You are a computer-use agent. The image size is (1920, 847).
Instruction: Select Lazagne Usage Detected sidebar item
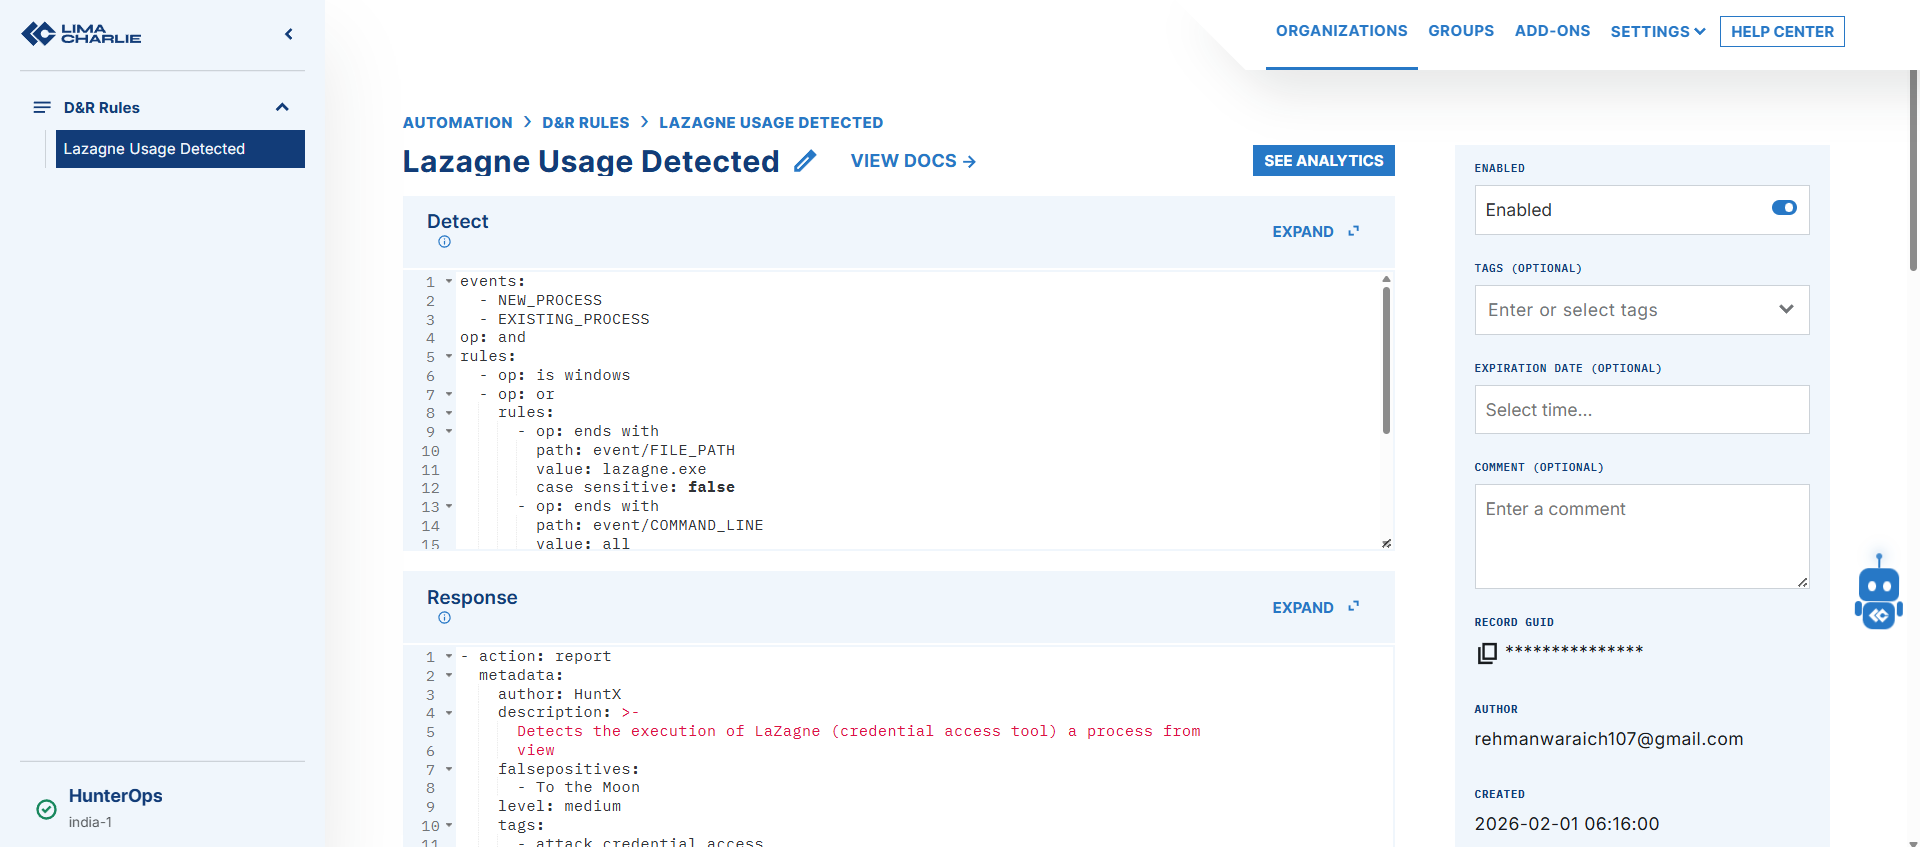(x=180, y=149)
